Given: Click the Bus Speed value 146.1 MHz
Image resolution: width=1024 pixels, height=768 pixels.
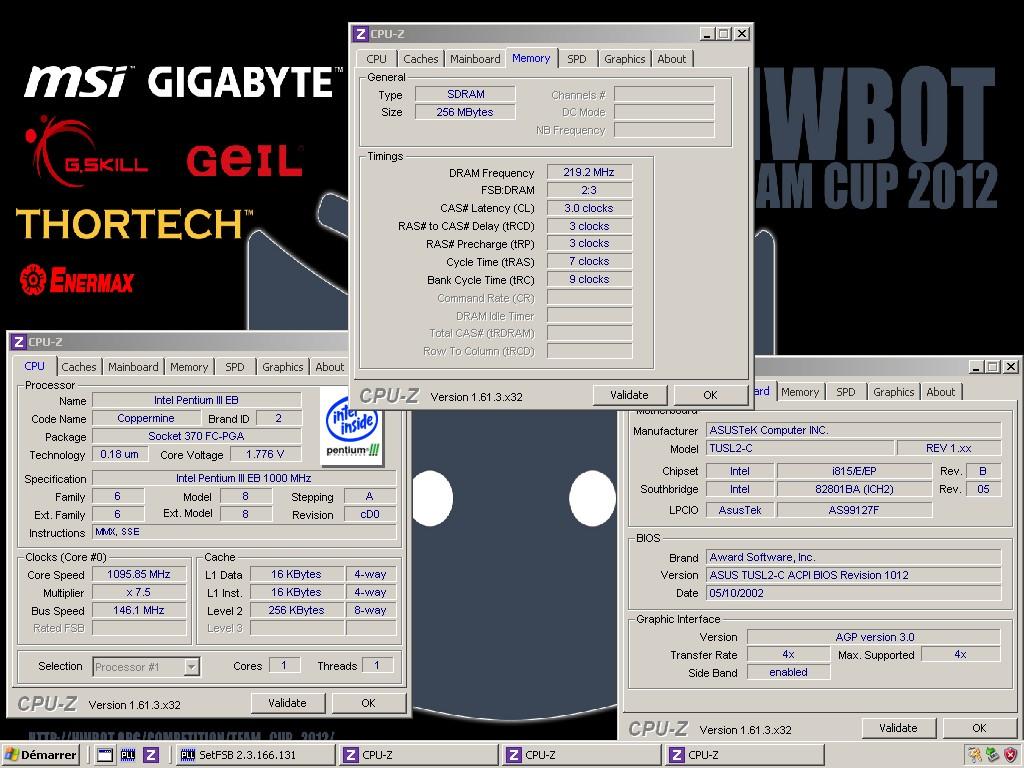Looking at the screenshot, I should (x=139, y=611).
